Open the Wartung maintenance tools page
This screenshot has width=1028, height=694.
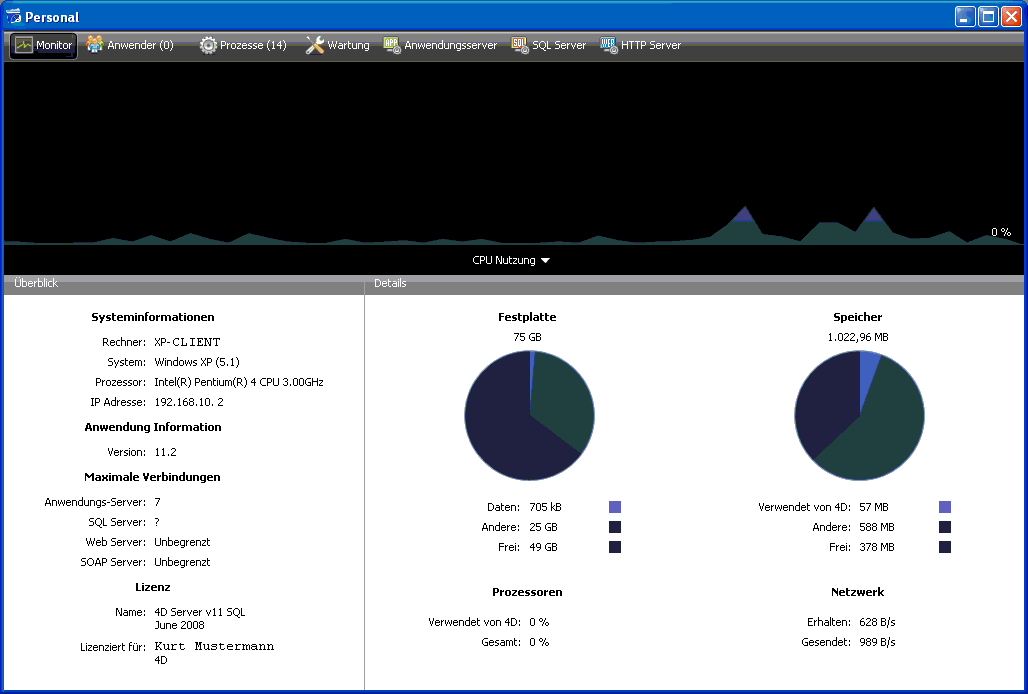pyautogui.click(x=337, y=45)
